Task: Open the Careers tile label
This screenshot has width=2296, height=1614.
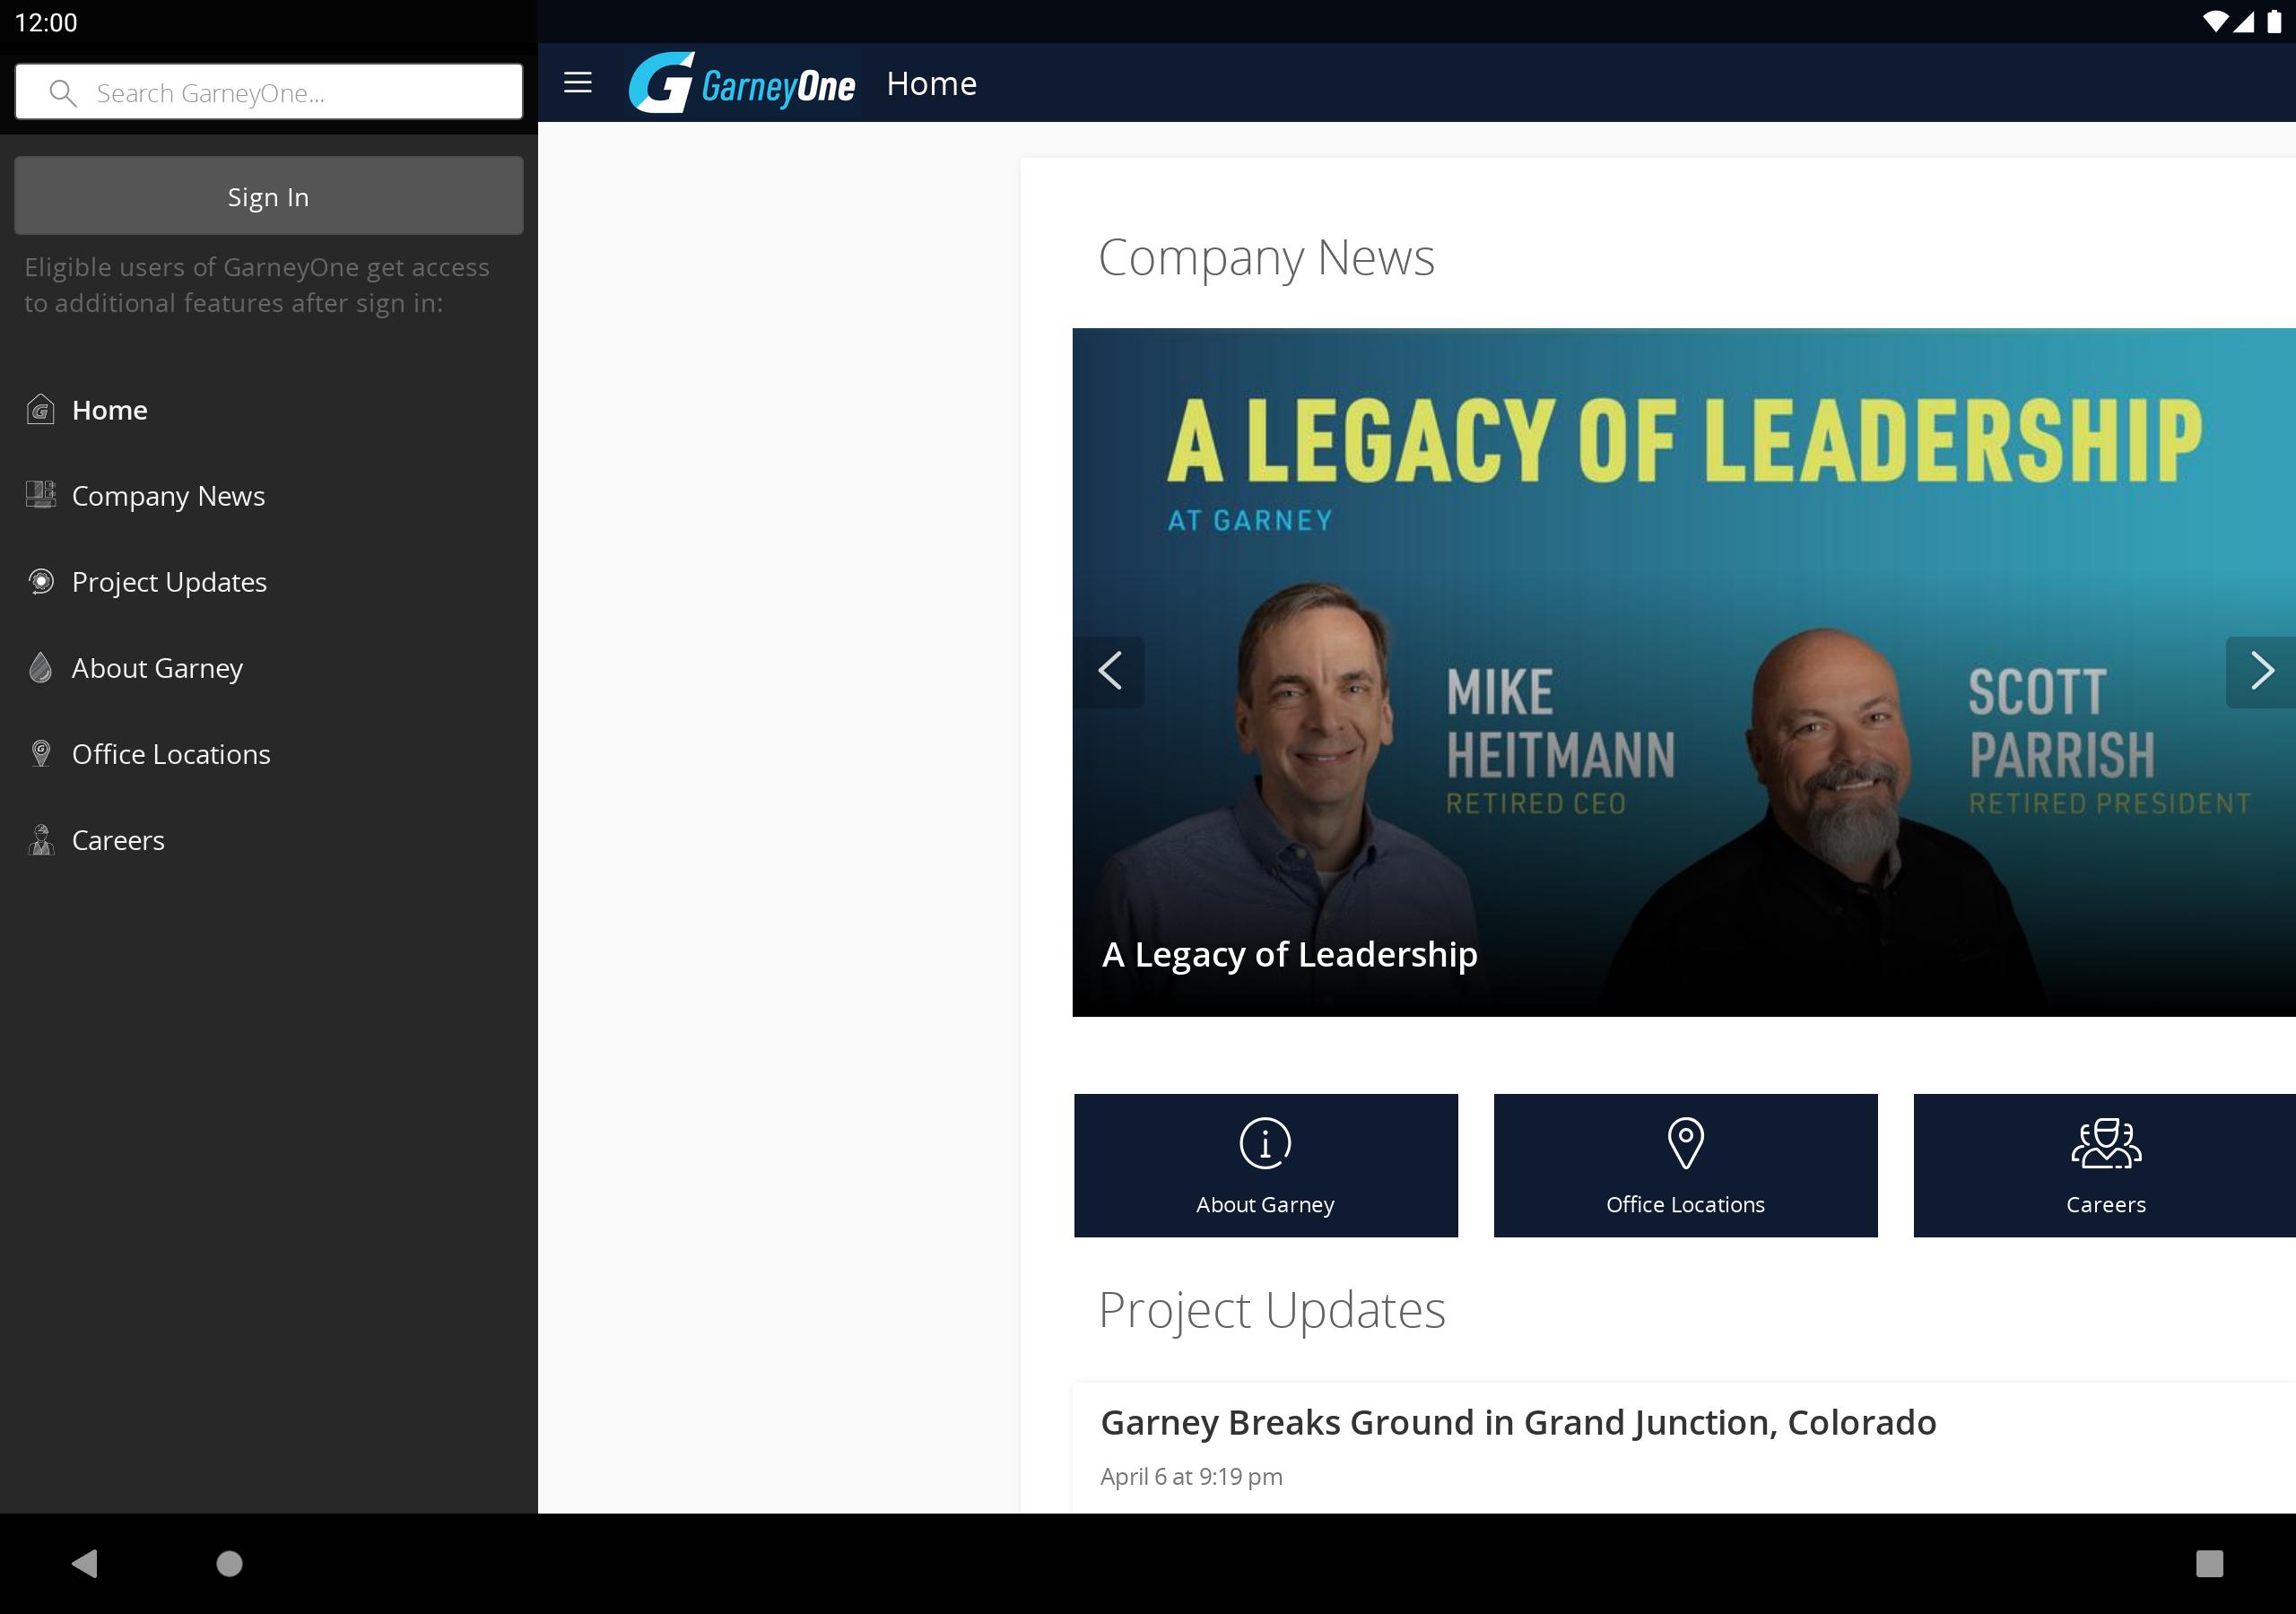Action: (x=2105, y=1205)
